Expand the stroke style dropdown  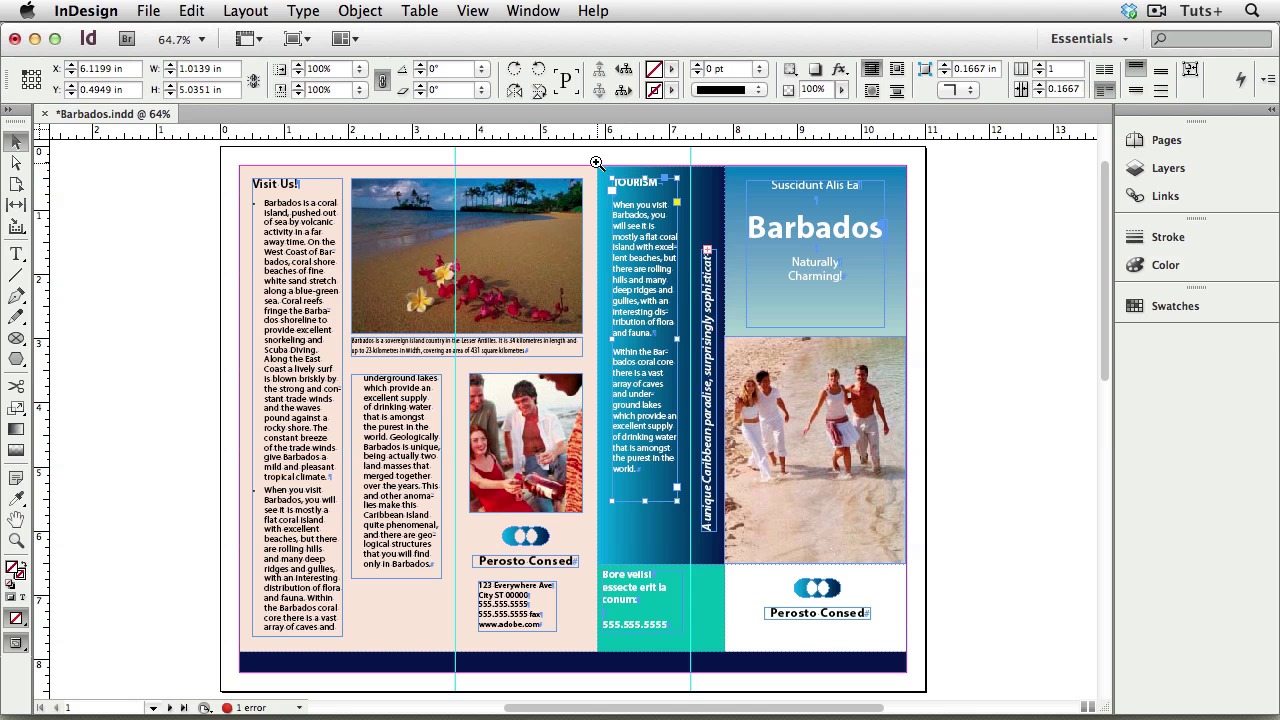758,90
